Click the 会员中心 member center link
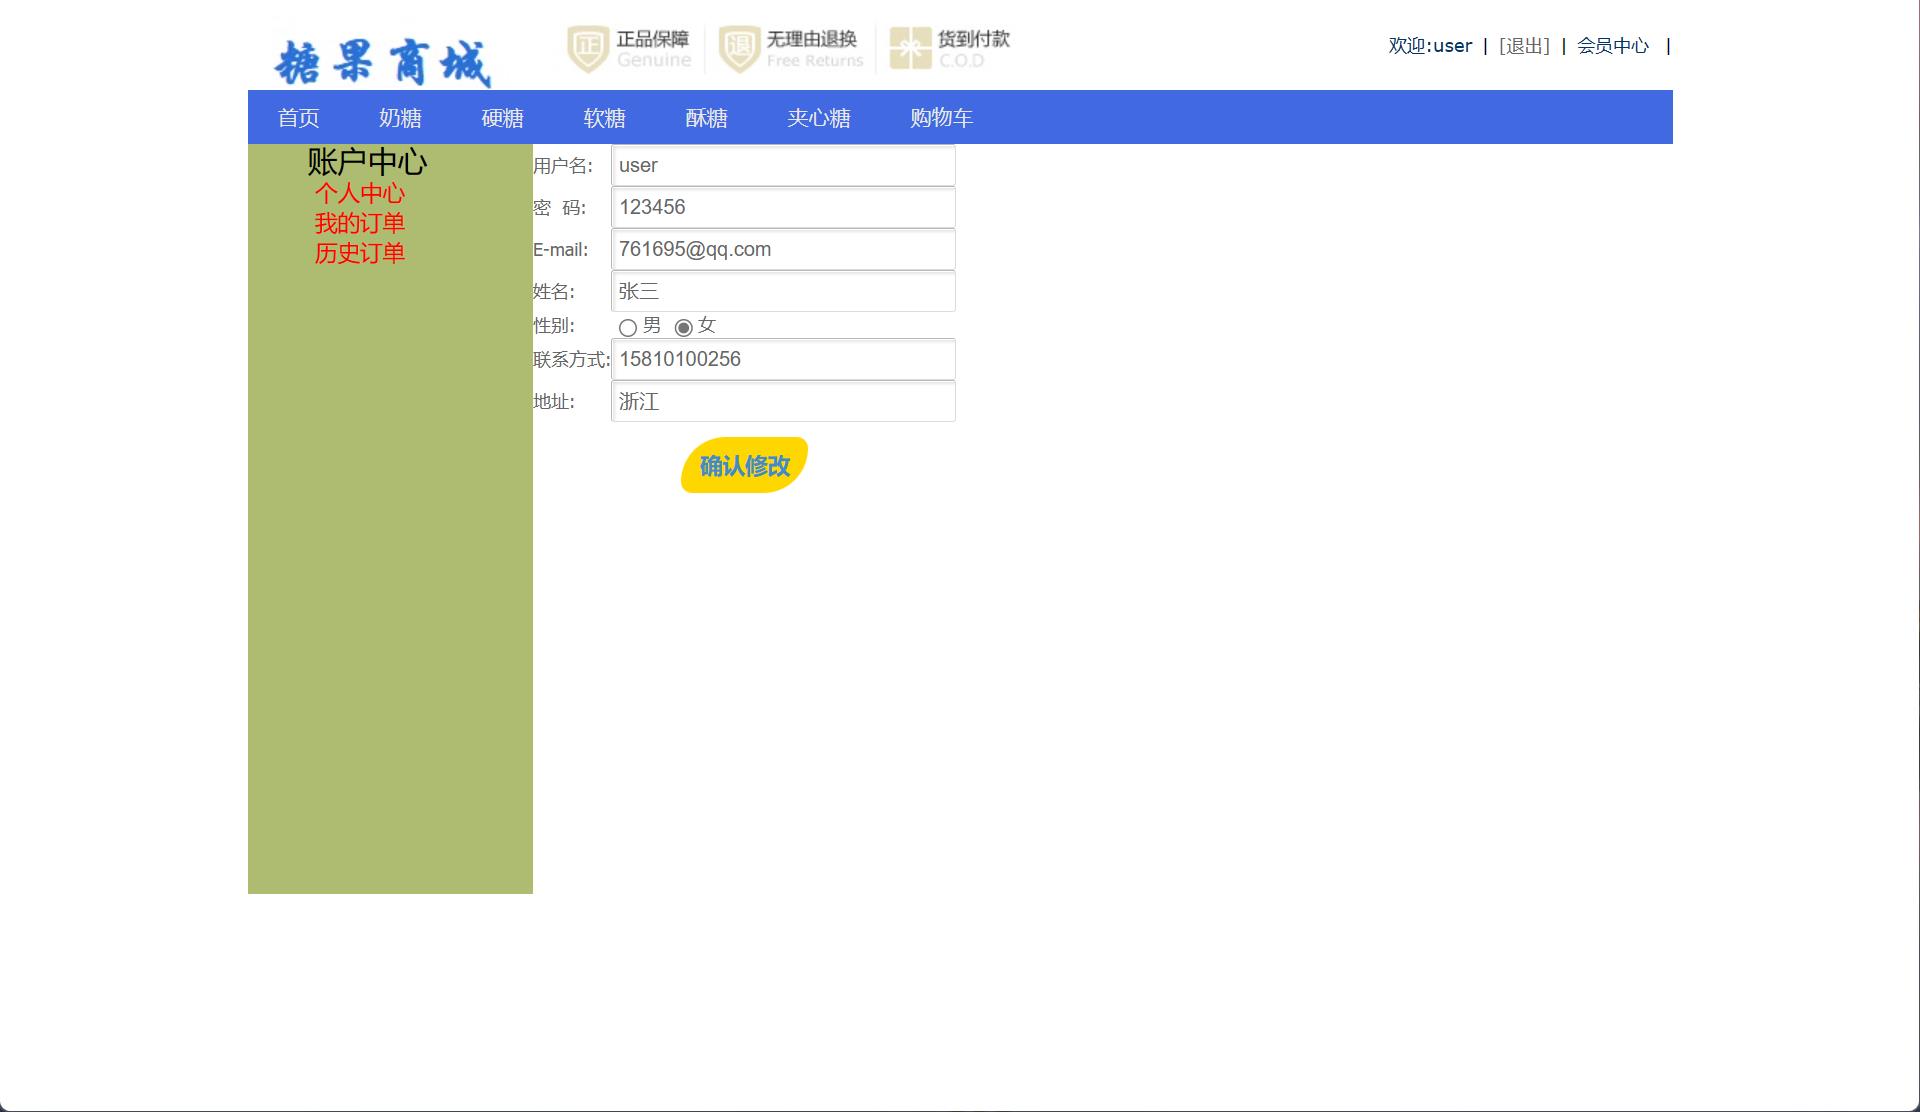 click(x=1612, y=45)
